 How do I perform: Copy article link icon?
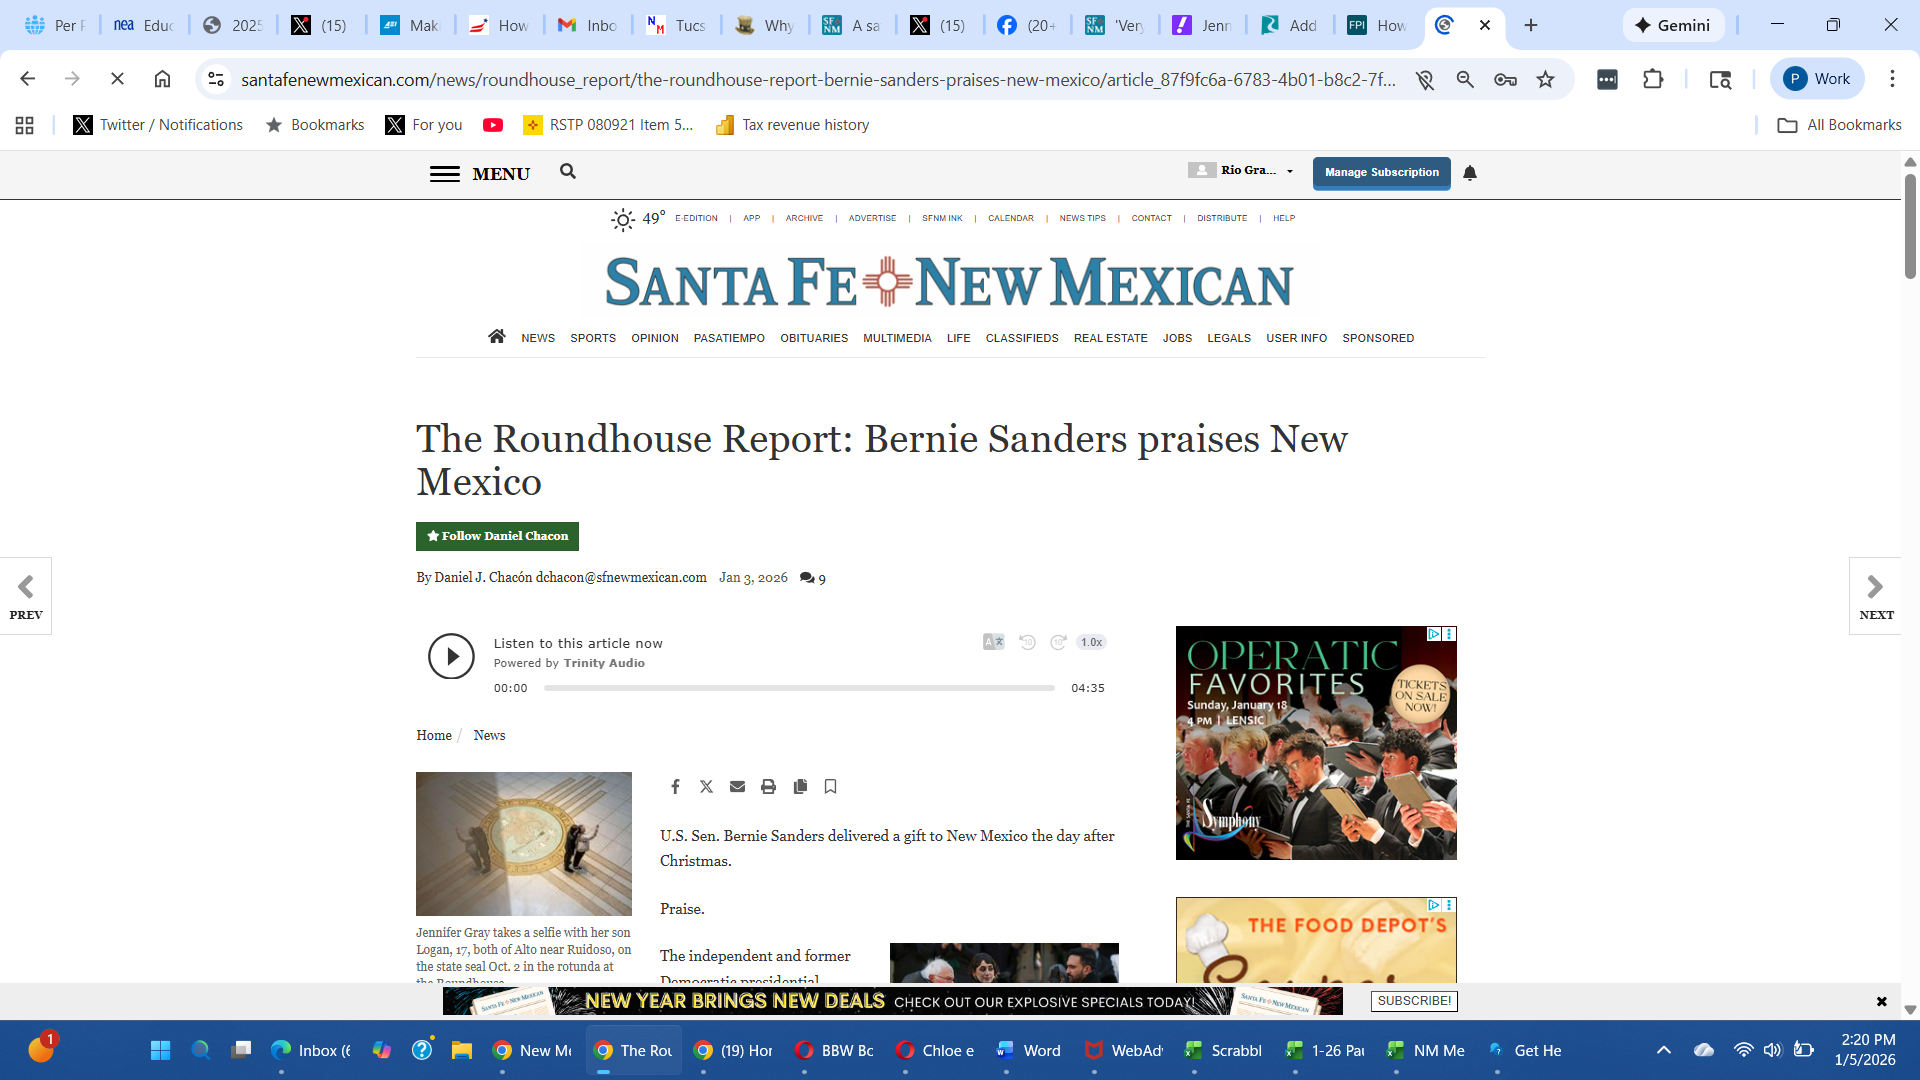click(800, 787)
